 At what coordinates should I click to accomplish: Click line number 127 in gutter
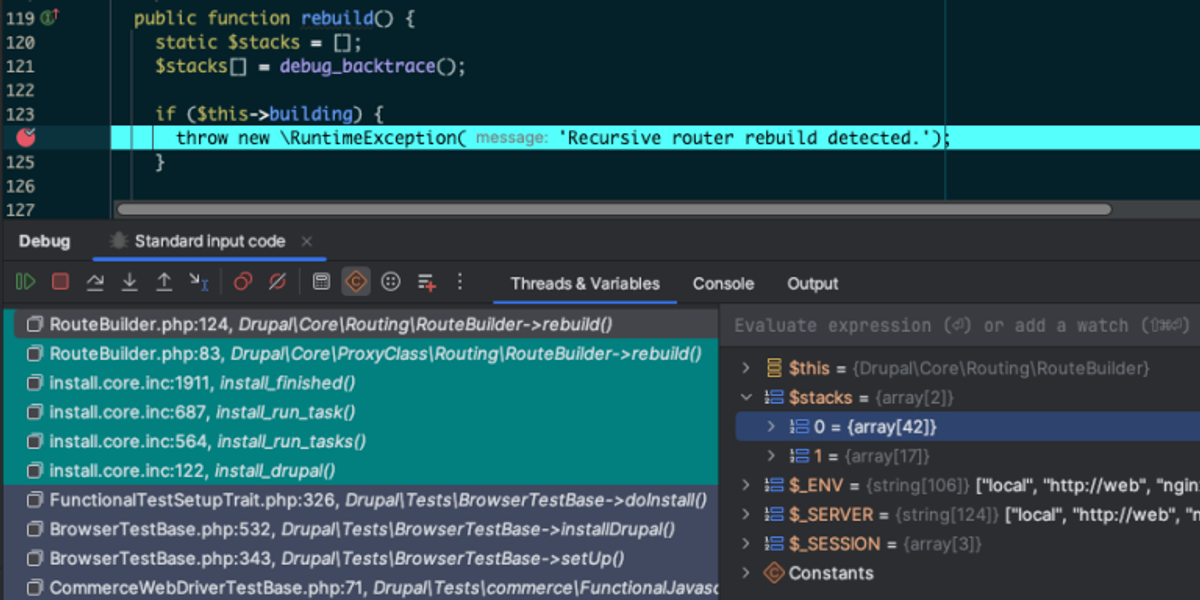[20, 209]
